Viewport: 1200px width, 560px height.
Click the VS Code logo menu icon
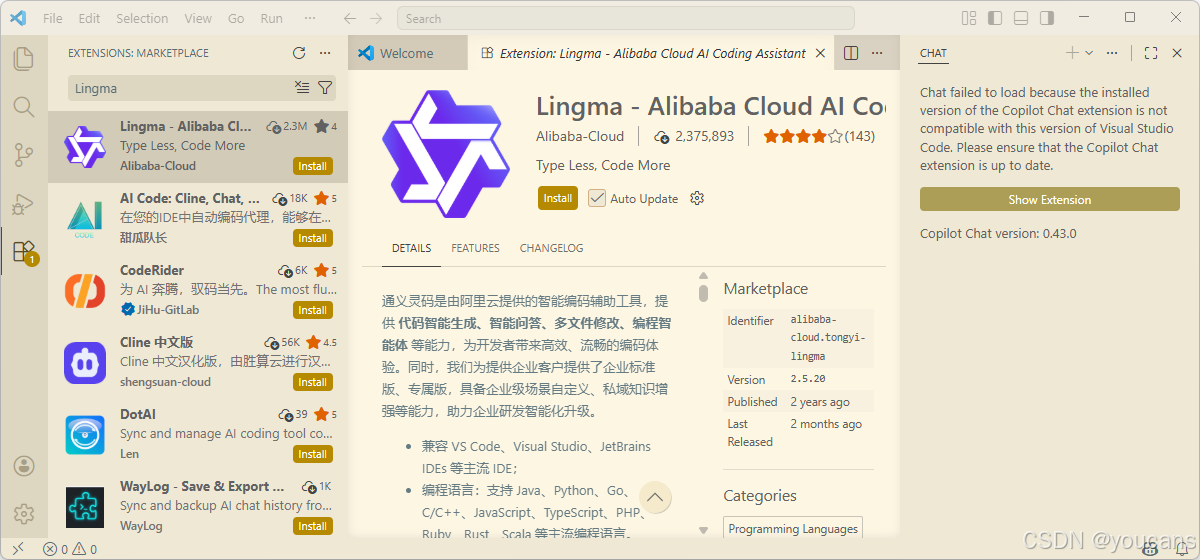pos(18,18)
